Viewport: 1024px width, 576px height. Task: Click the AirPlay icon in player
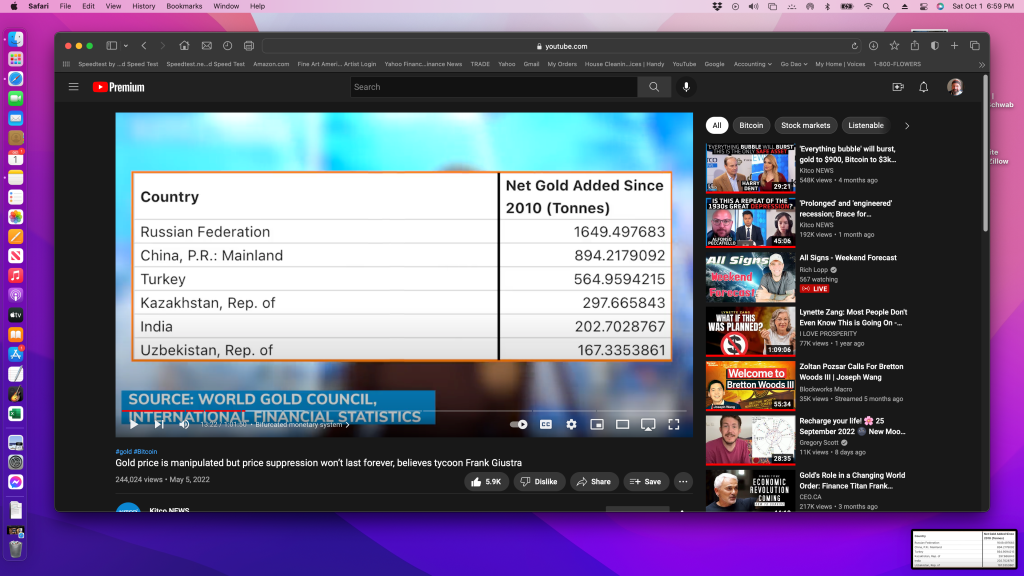(647, 424)
